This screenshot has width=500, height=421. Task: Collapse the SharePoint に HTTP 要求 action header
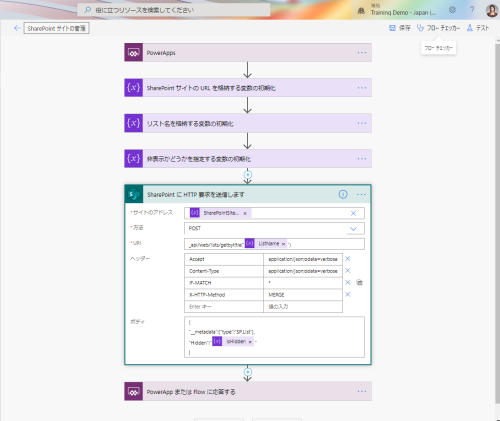248,194
